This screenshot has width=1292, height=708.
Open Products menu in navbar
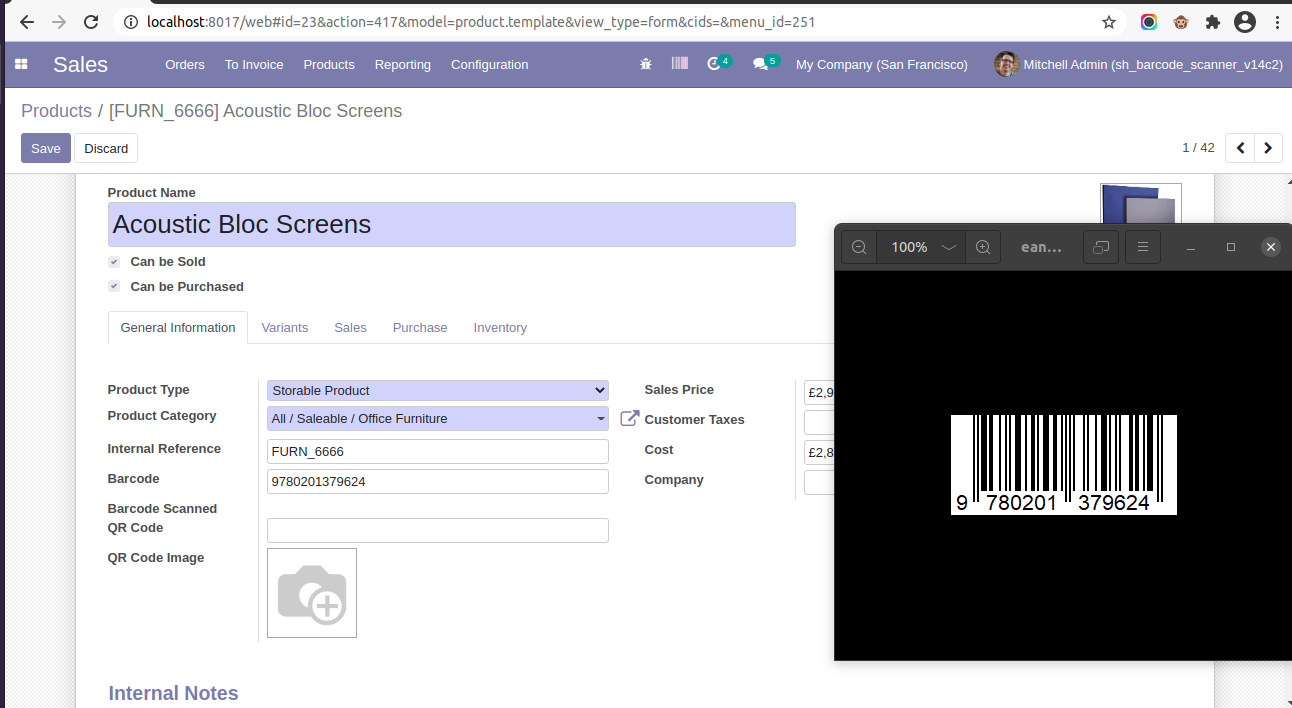coord(329,64)
